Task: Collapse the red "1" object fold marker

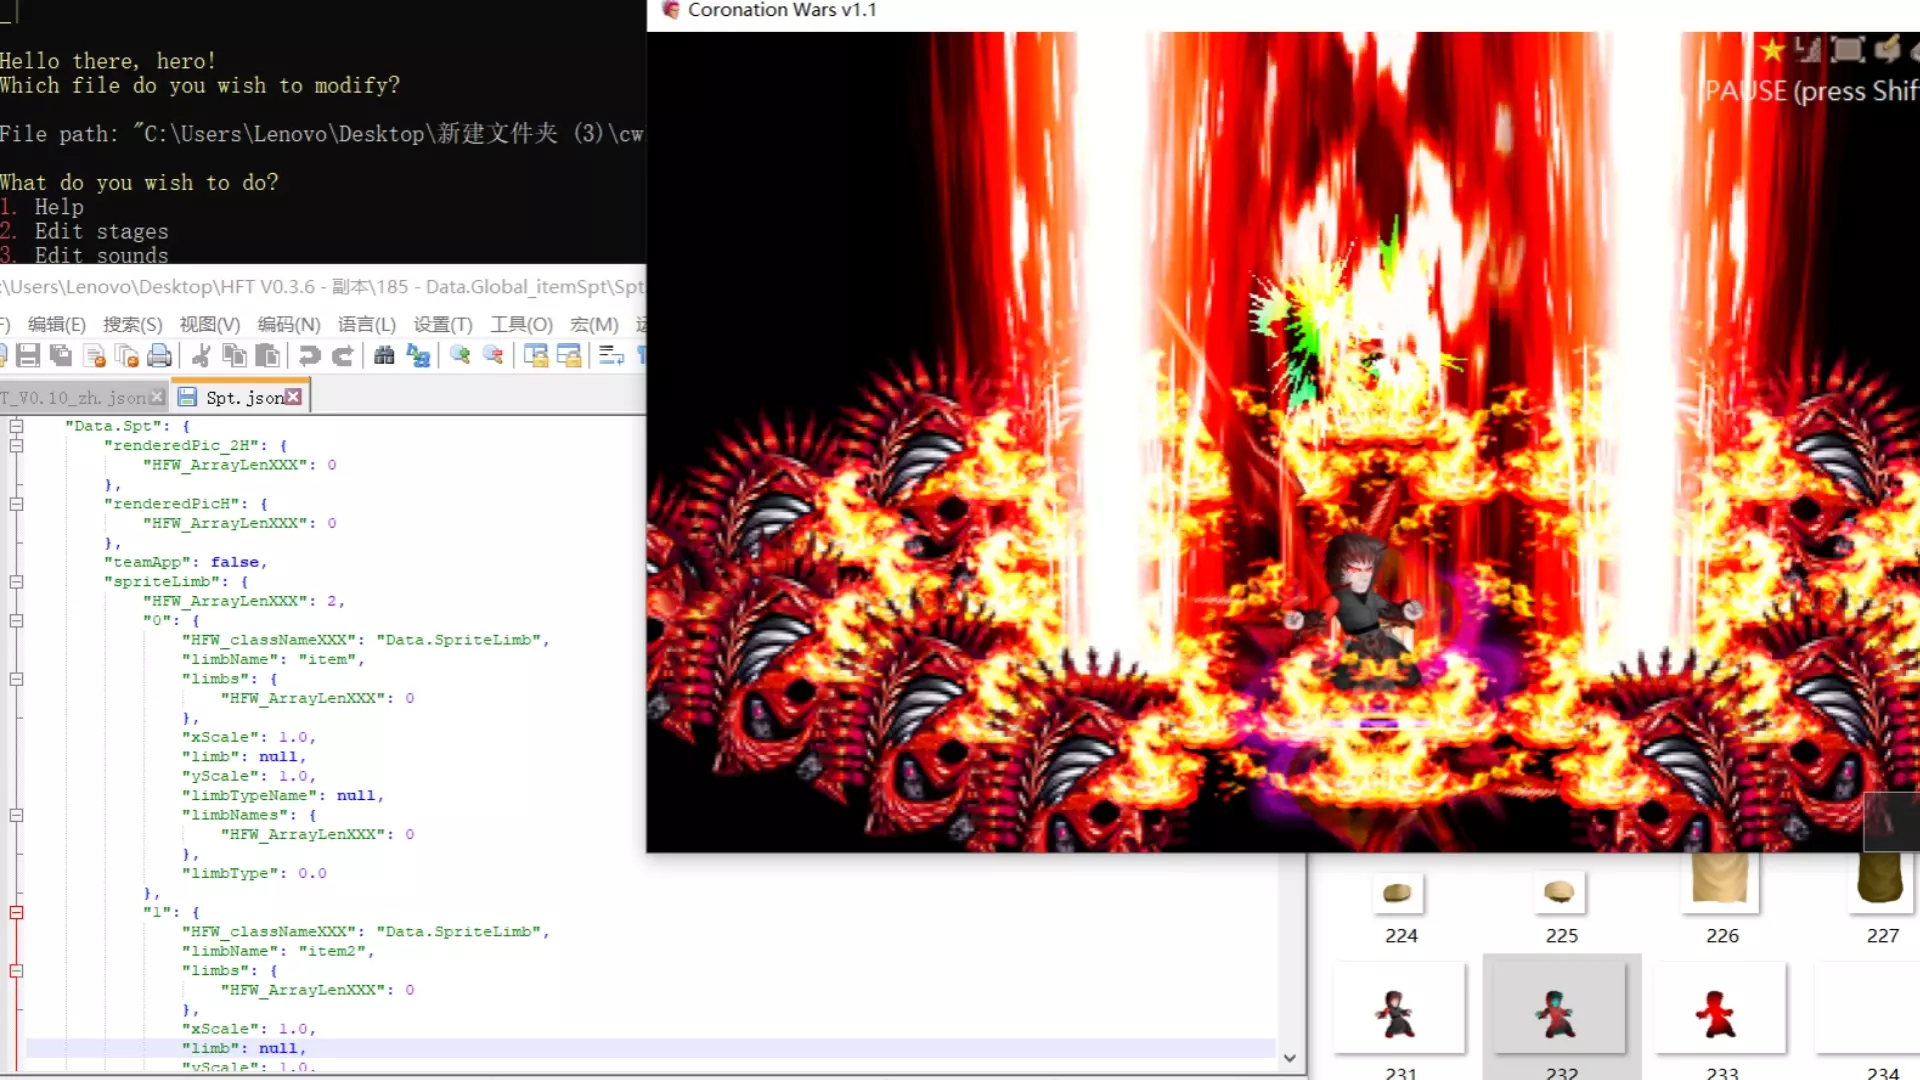Action: [x=16, y=912]
